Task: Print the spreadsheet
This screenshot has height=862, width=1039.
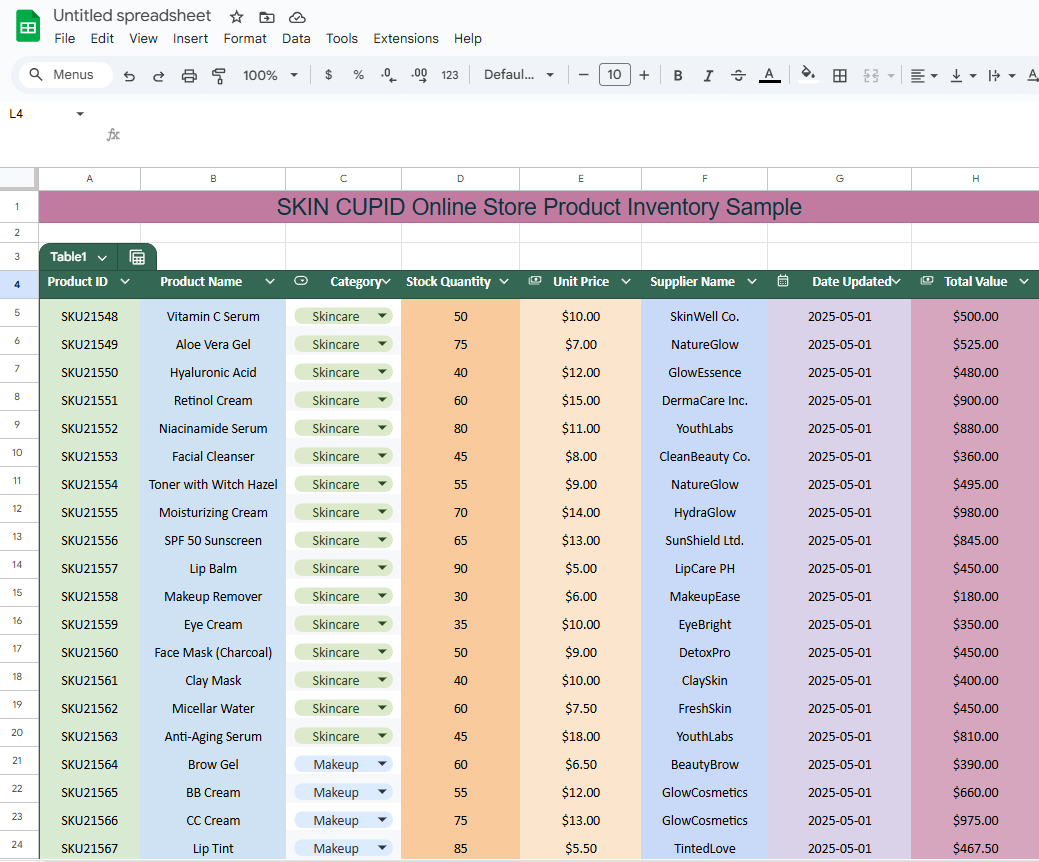Action: click(189, 76)
